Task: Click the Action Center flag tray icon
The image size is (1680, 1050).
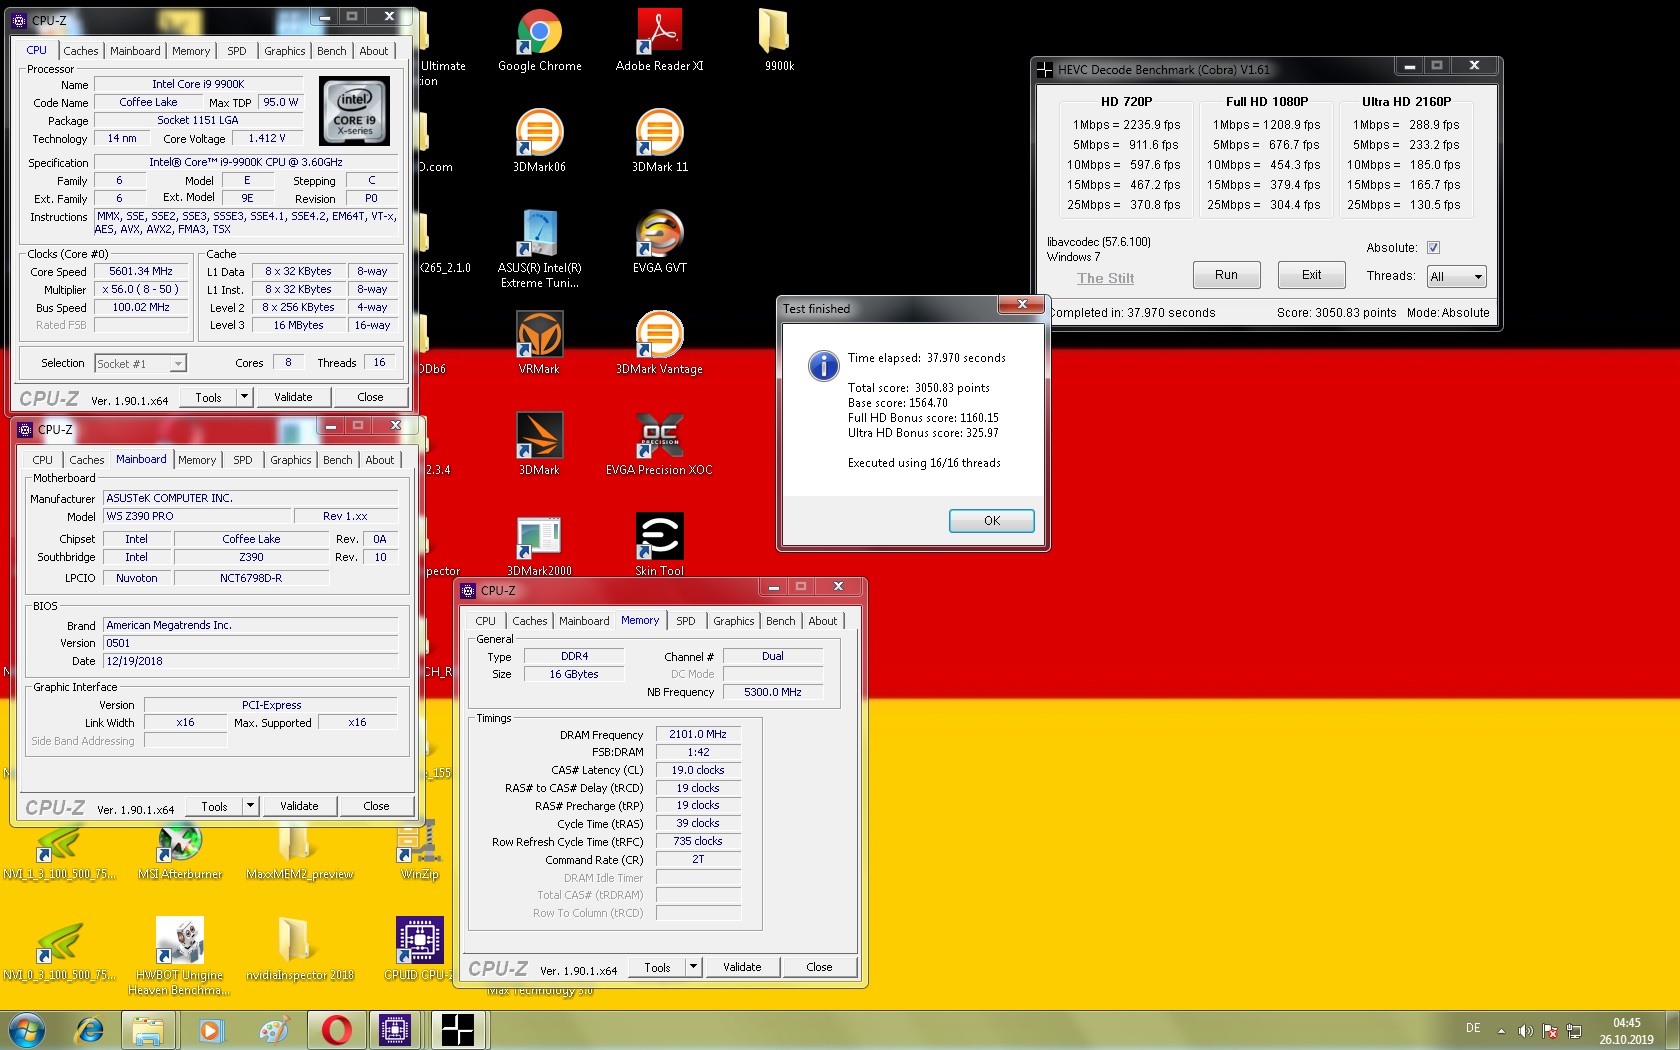Action: (x=1550, y=1030)
